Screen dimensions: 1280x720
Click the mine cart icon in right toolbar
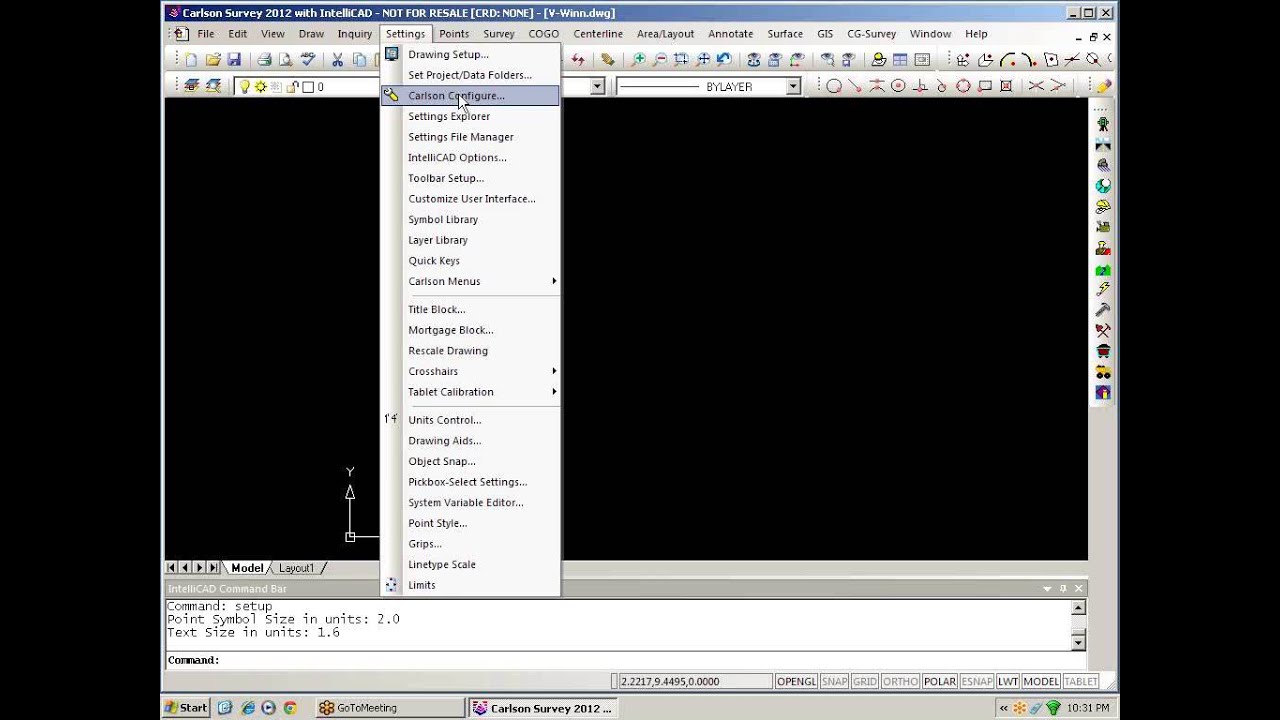click(x=1103, y=351)
